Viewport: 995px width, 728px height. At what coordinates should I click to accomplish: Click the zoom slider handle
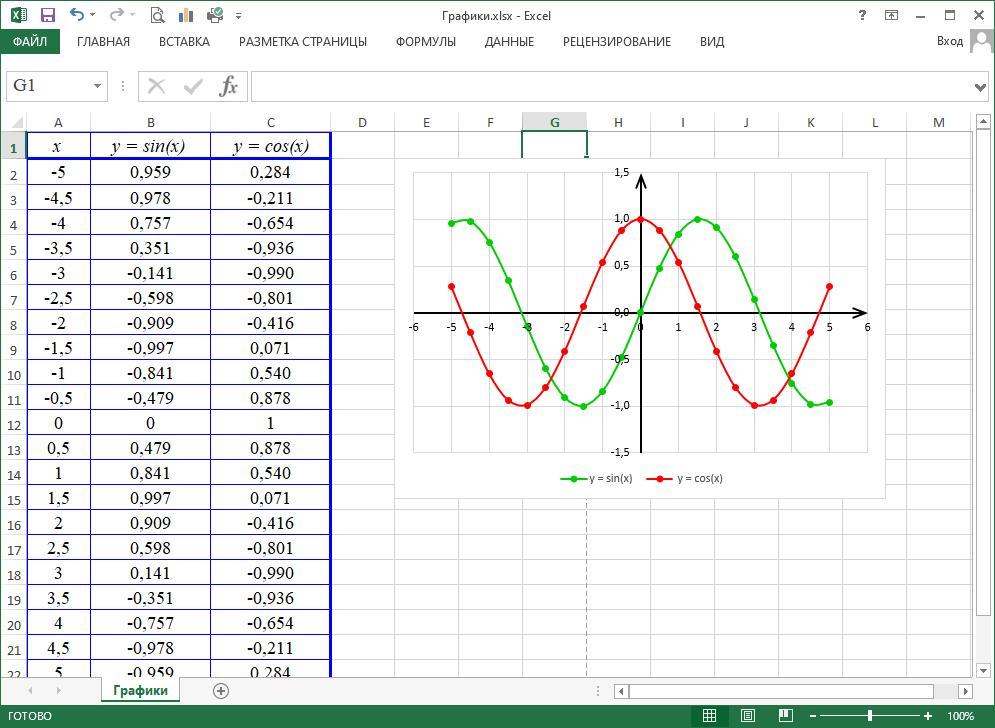tap(870, 716)
